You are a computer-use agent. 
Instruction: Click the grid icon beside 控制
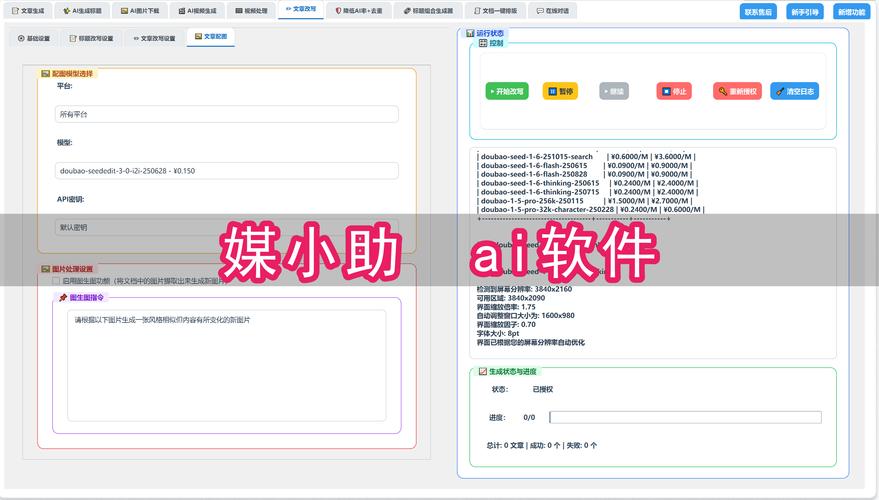click(483, 43)
